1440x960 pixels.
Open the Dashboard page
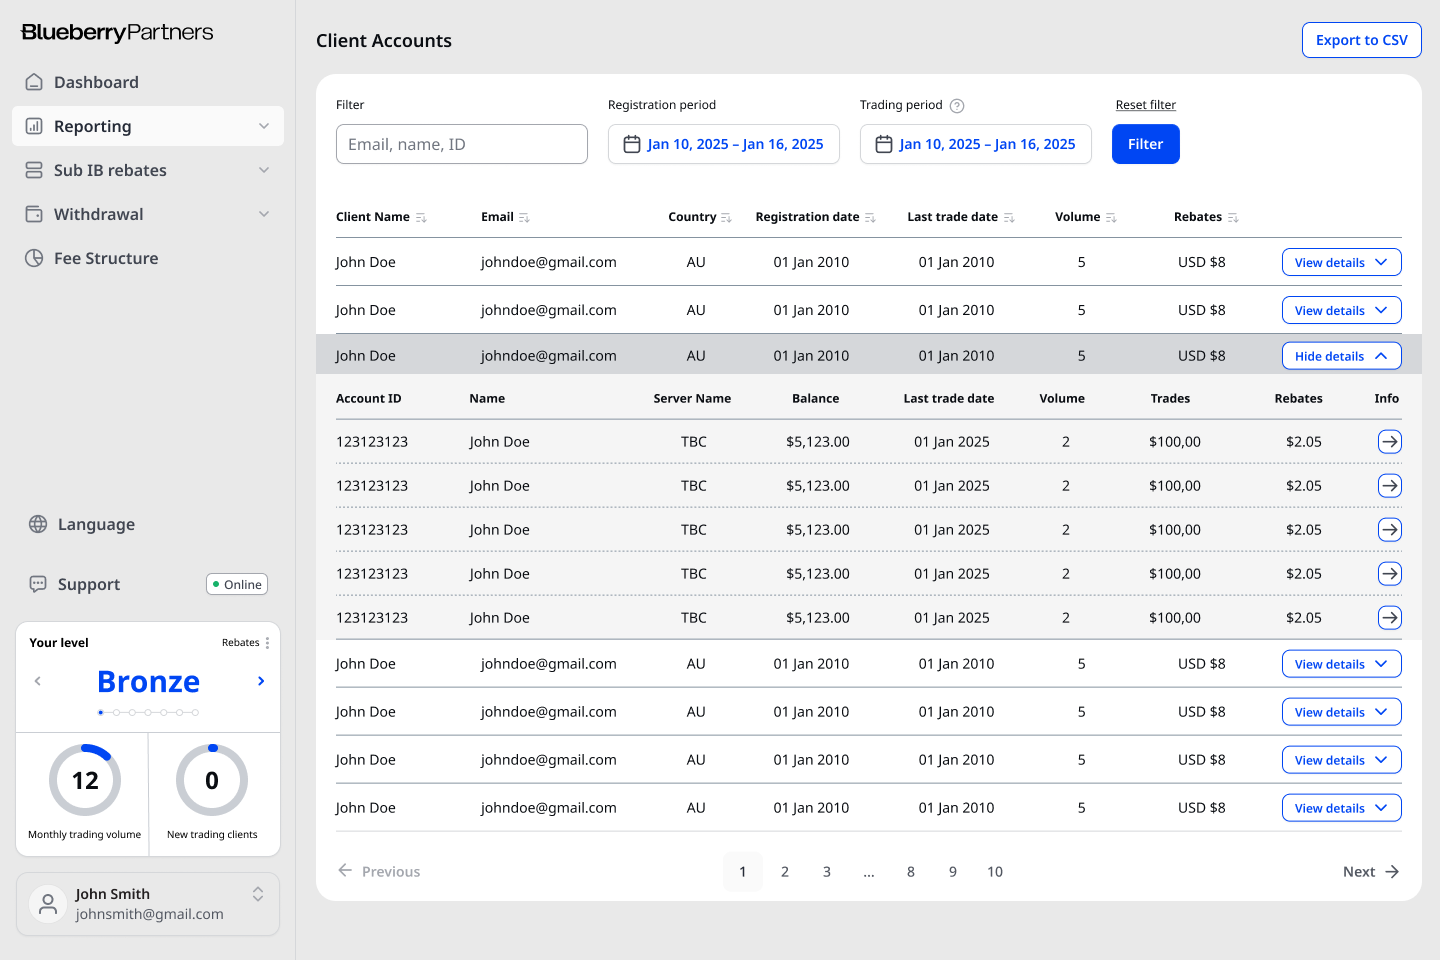point(148,82)
